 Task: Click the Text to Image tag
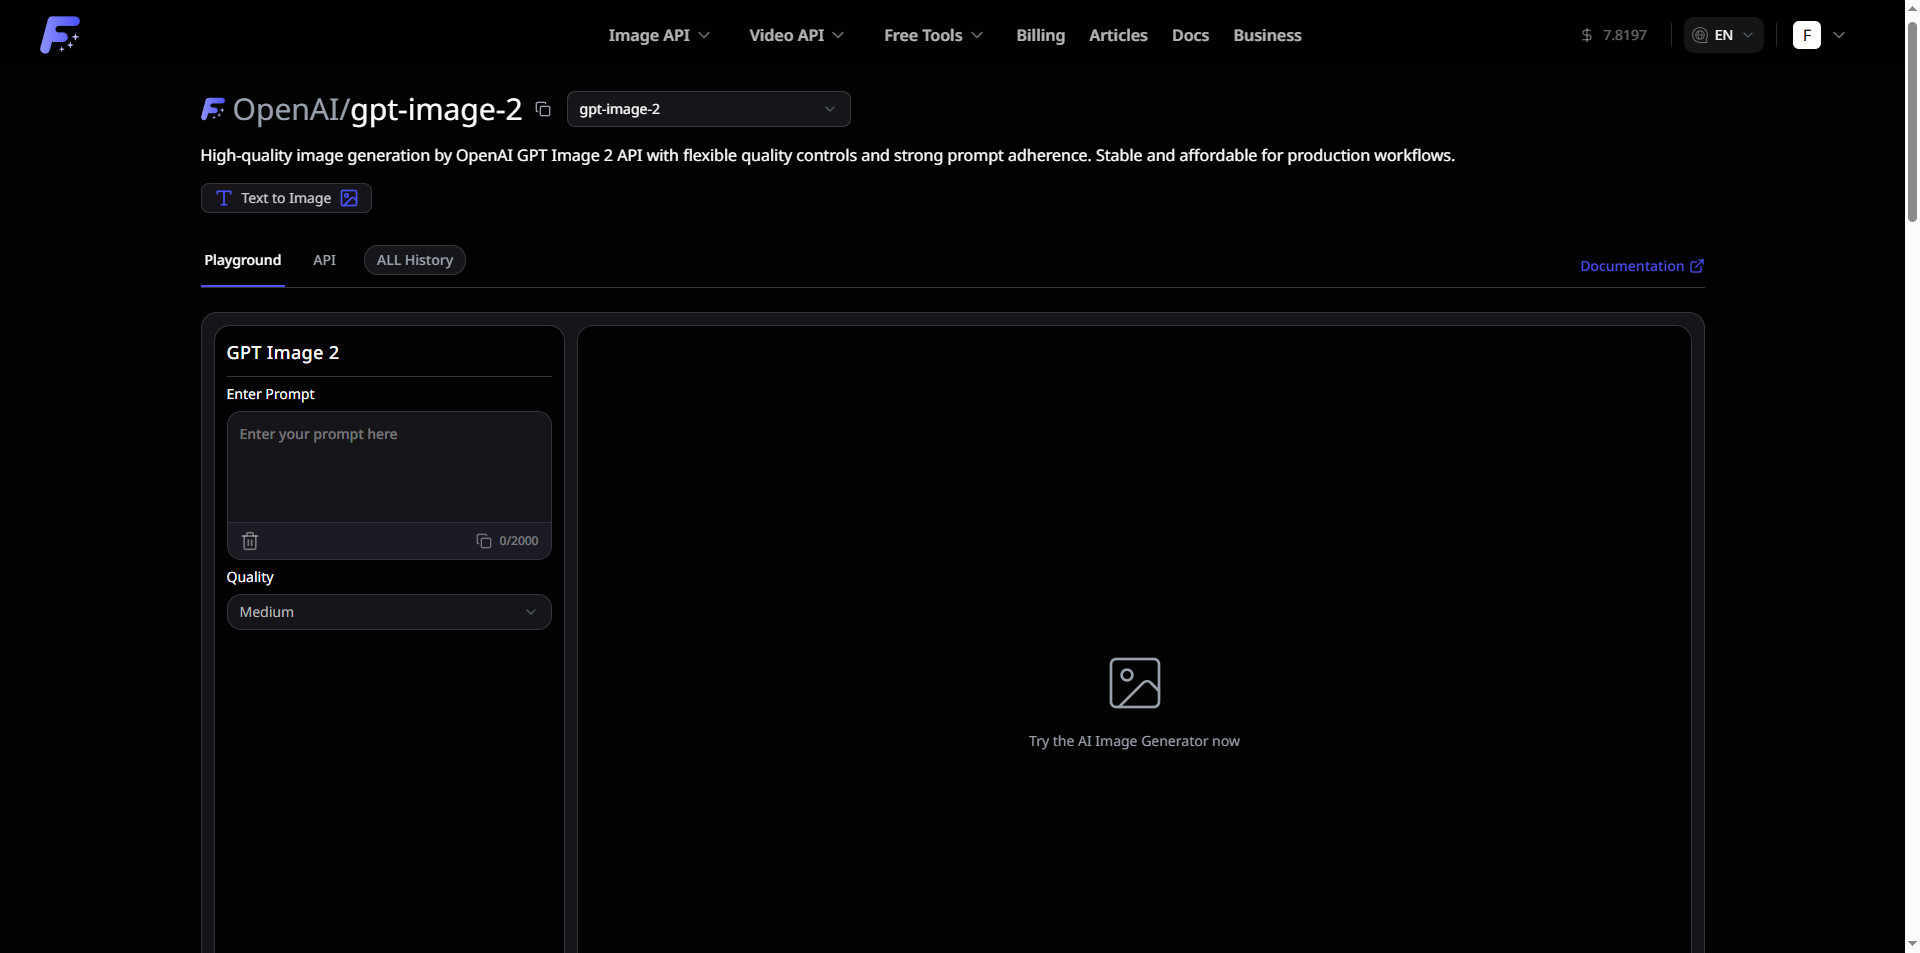coord(286,198)
